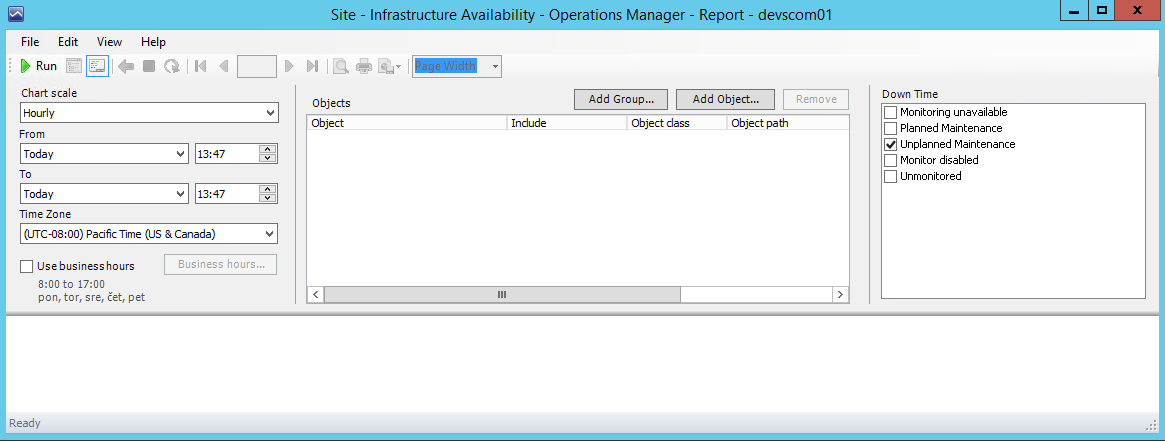Click the Add Object... button

click(x=725, y=99)
